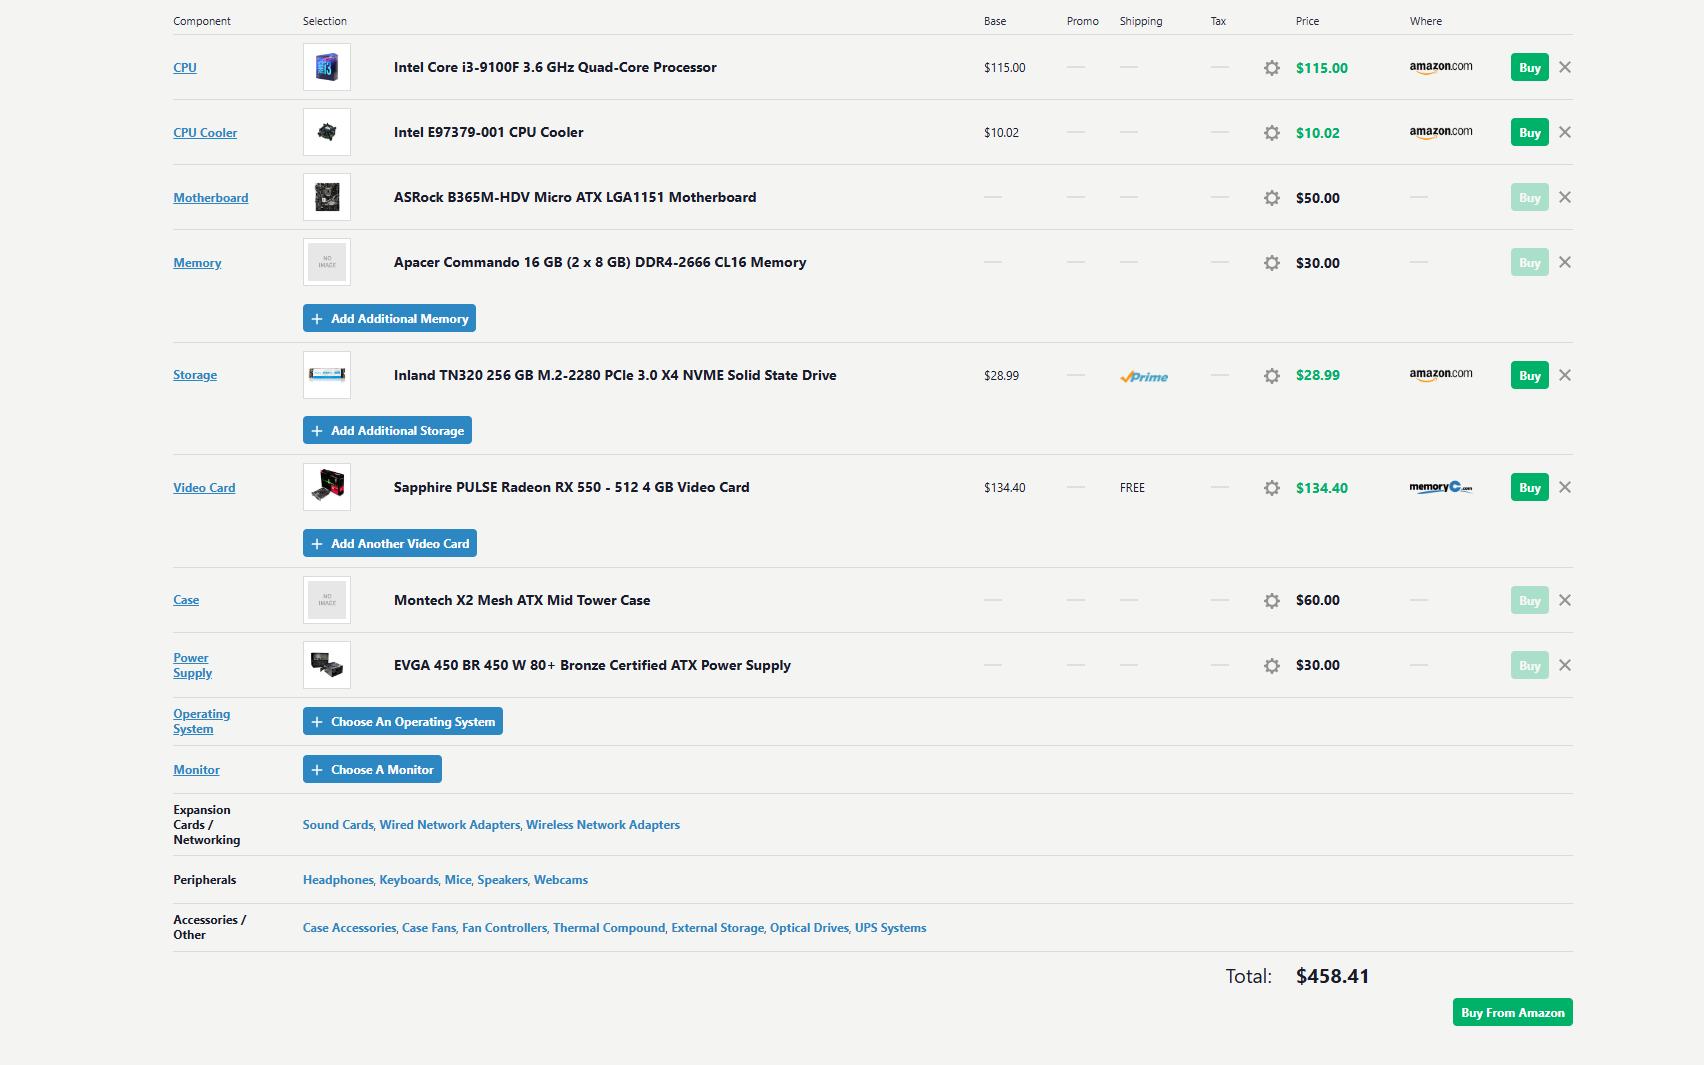Screen dimensions: 1704x1065
Task: Browse Webcams link
Action: (x=561, y=880)
